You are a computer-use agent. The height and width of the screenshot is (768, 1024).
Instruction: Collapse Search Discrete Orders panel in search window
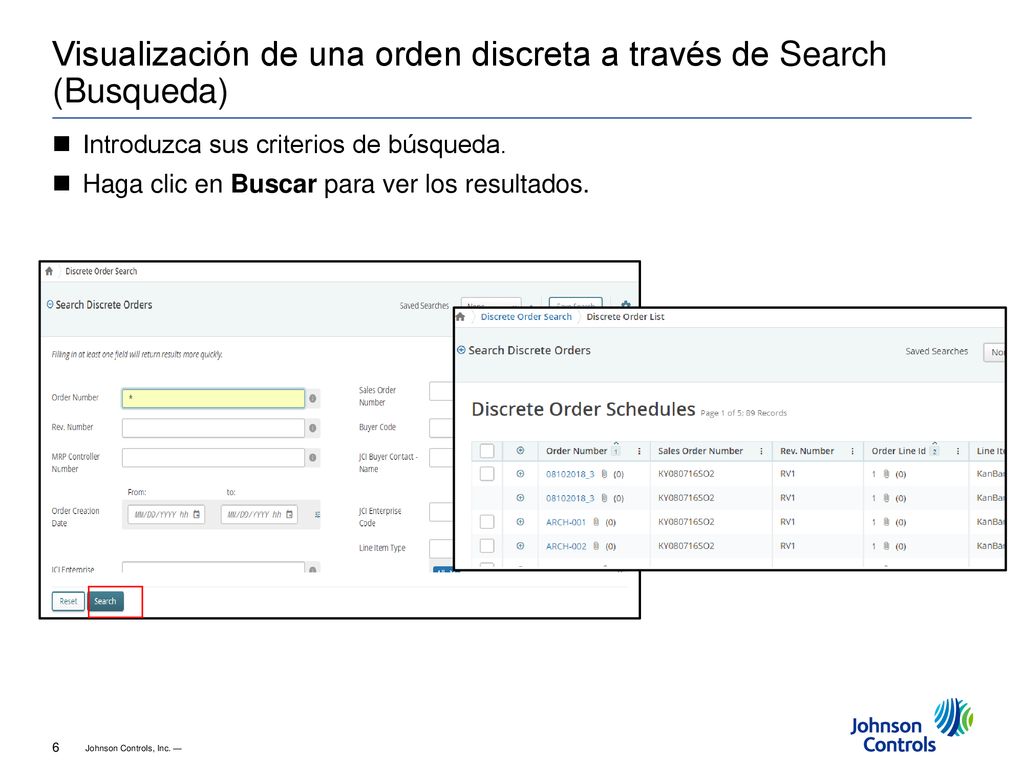click(x=50, y=304)
